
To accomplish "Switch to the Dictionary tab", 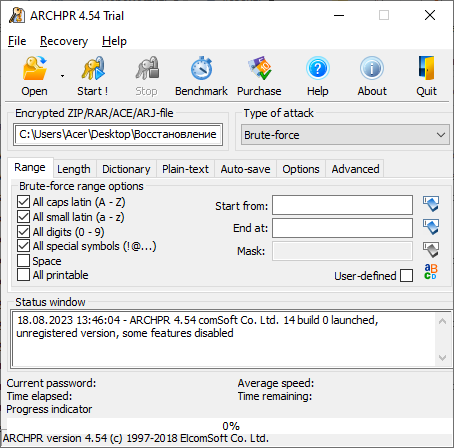I will pyautogui.click(x=126, y=169).
